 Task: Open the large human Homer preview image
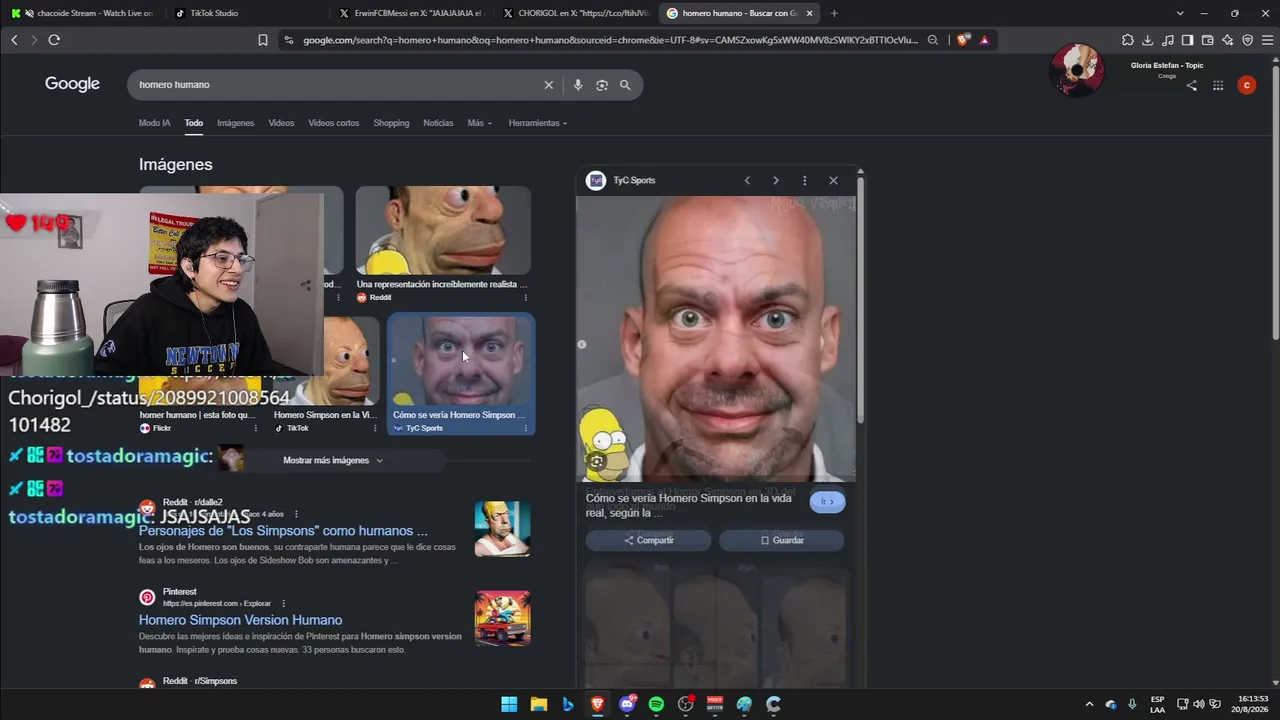[x=716, y=339]
